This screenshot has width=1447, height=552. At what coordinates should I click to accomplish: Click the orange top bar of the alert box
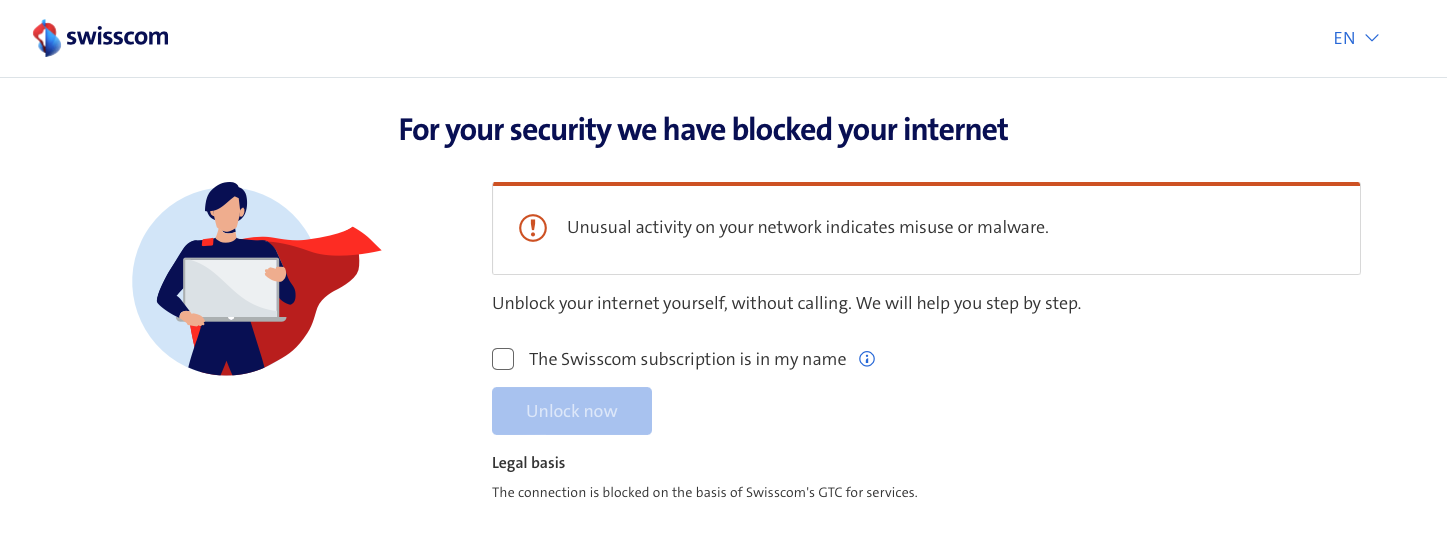point(926,184)
